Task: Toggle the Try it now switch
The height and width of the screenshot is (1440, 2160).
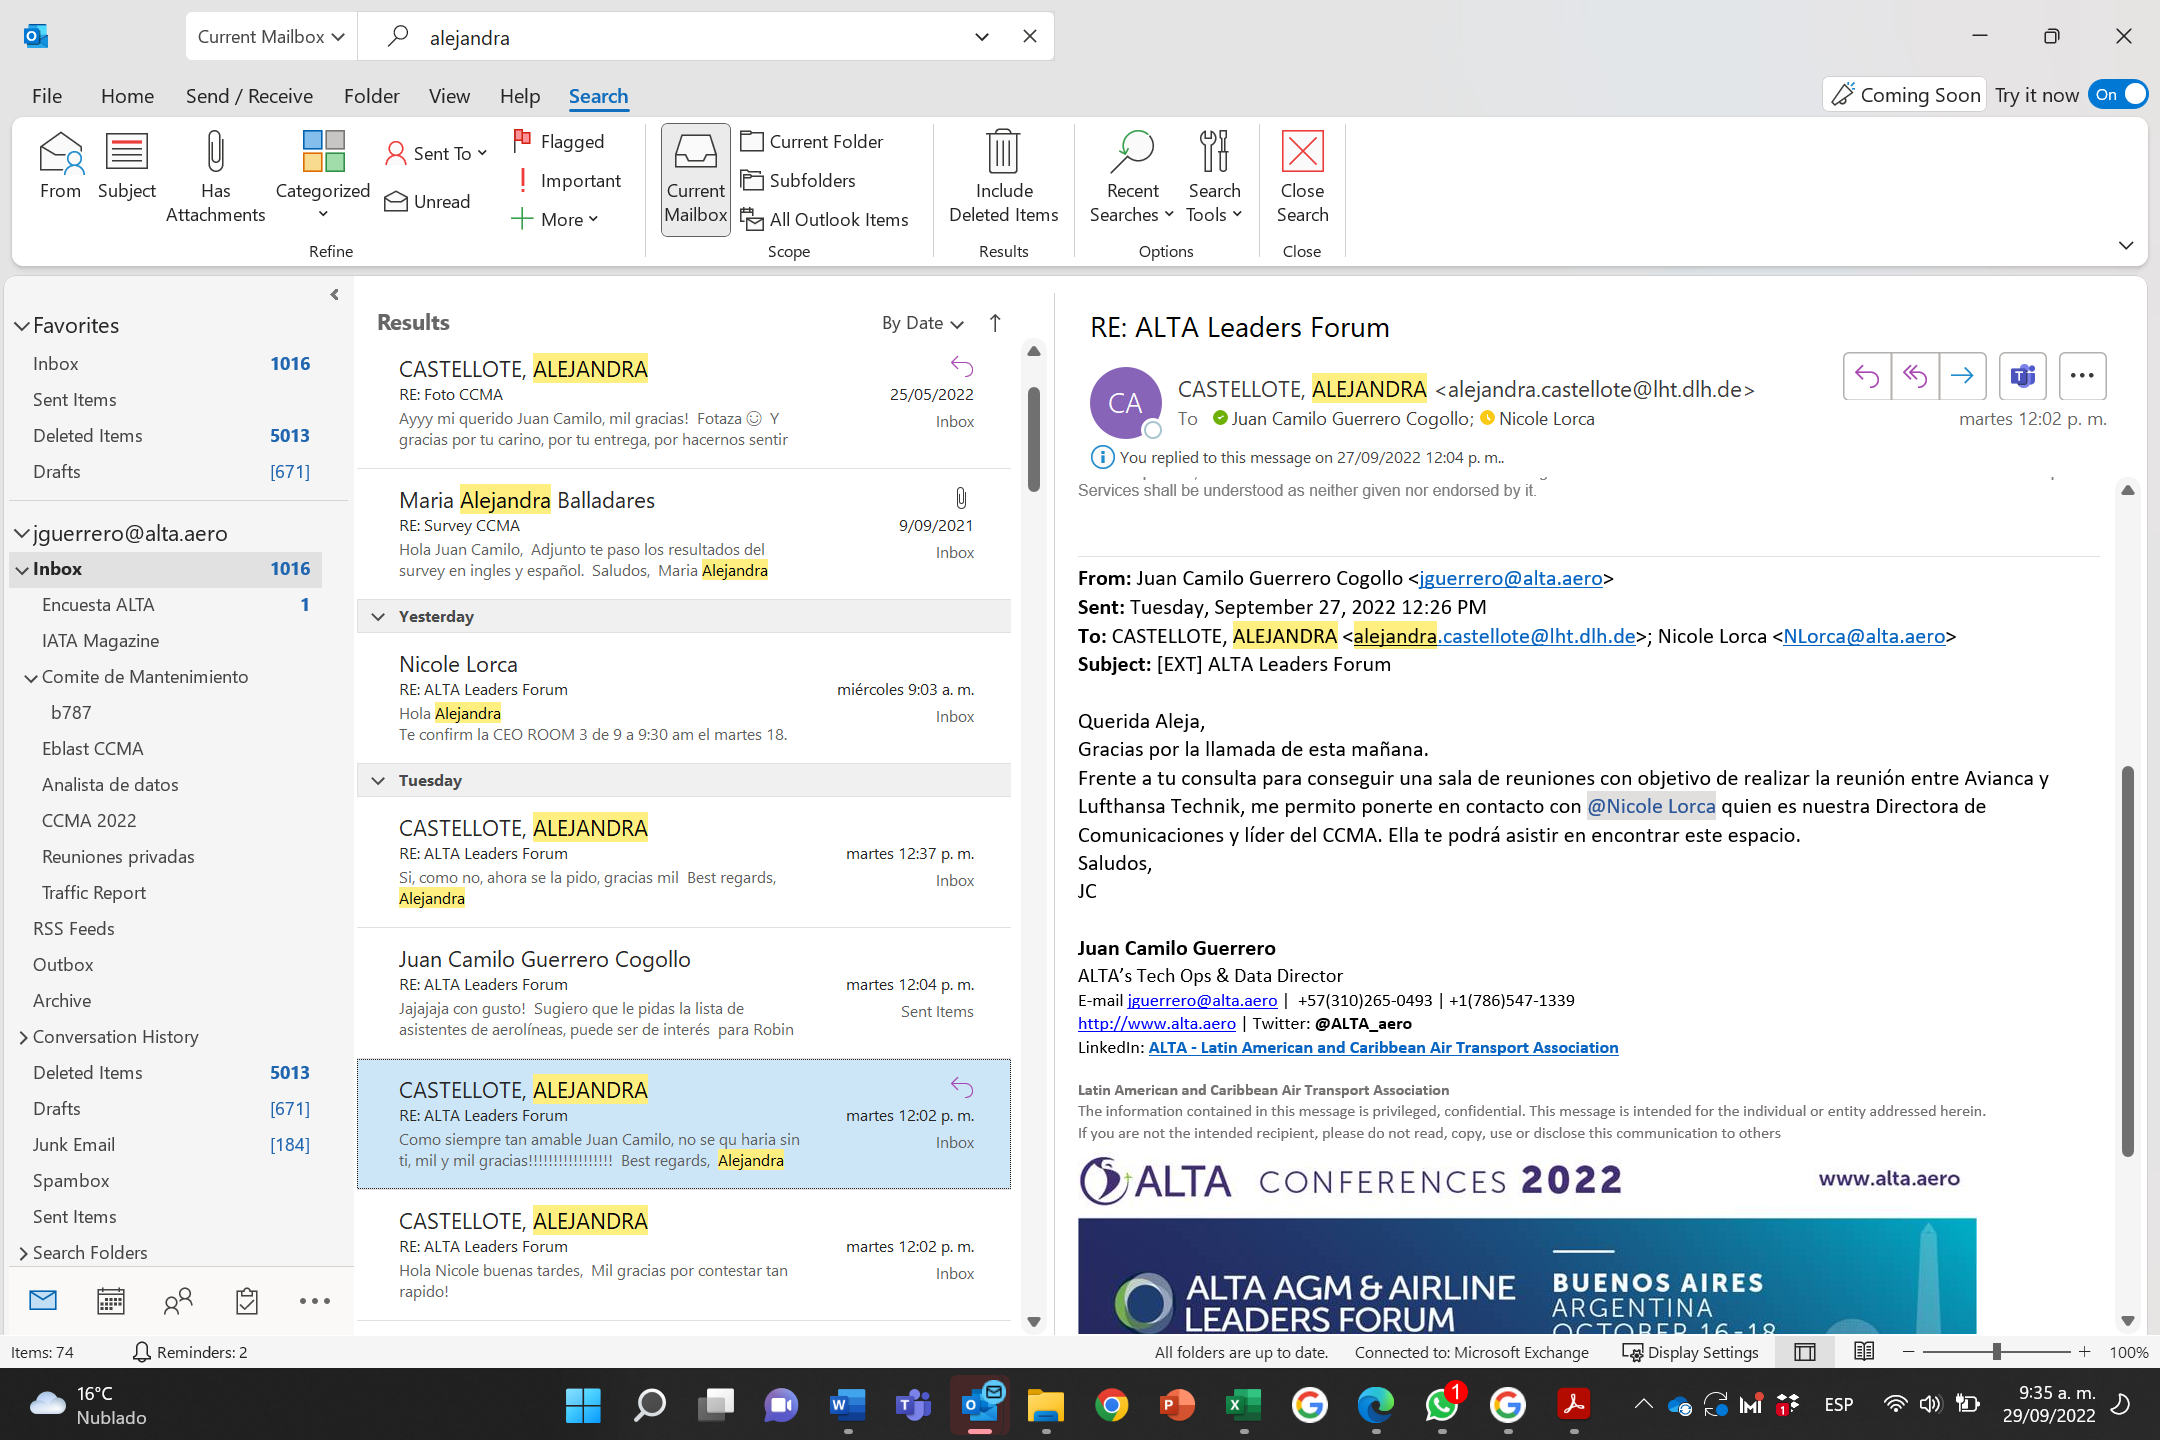Action: pos(2118,95)
